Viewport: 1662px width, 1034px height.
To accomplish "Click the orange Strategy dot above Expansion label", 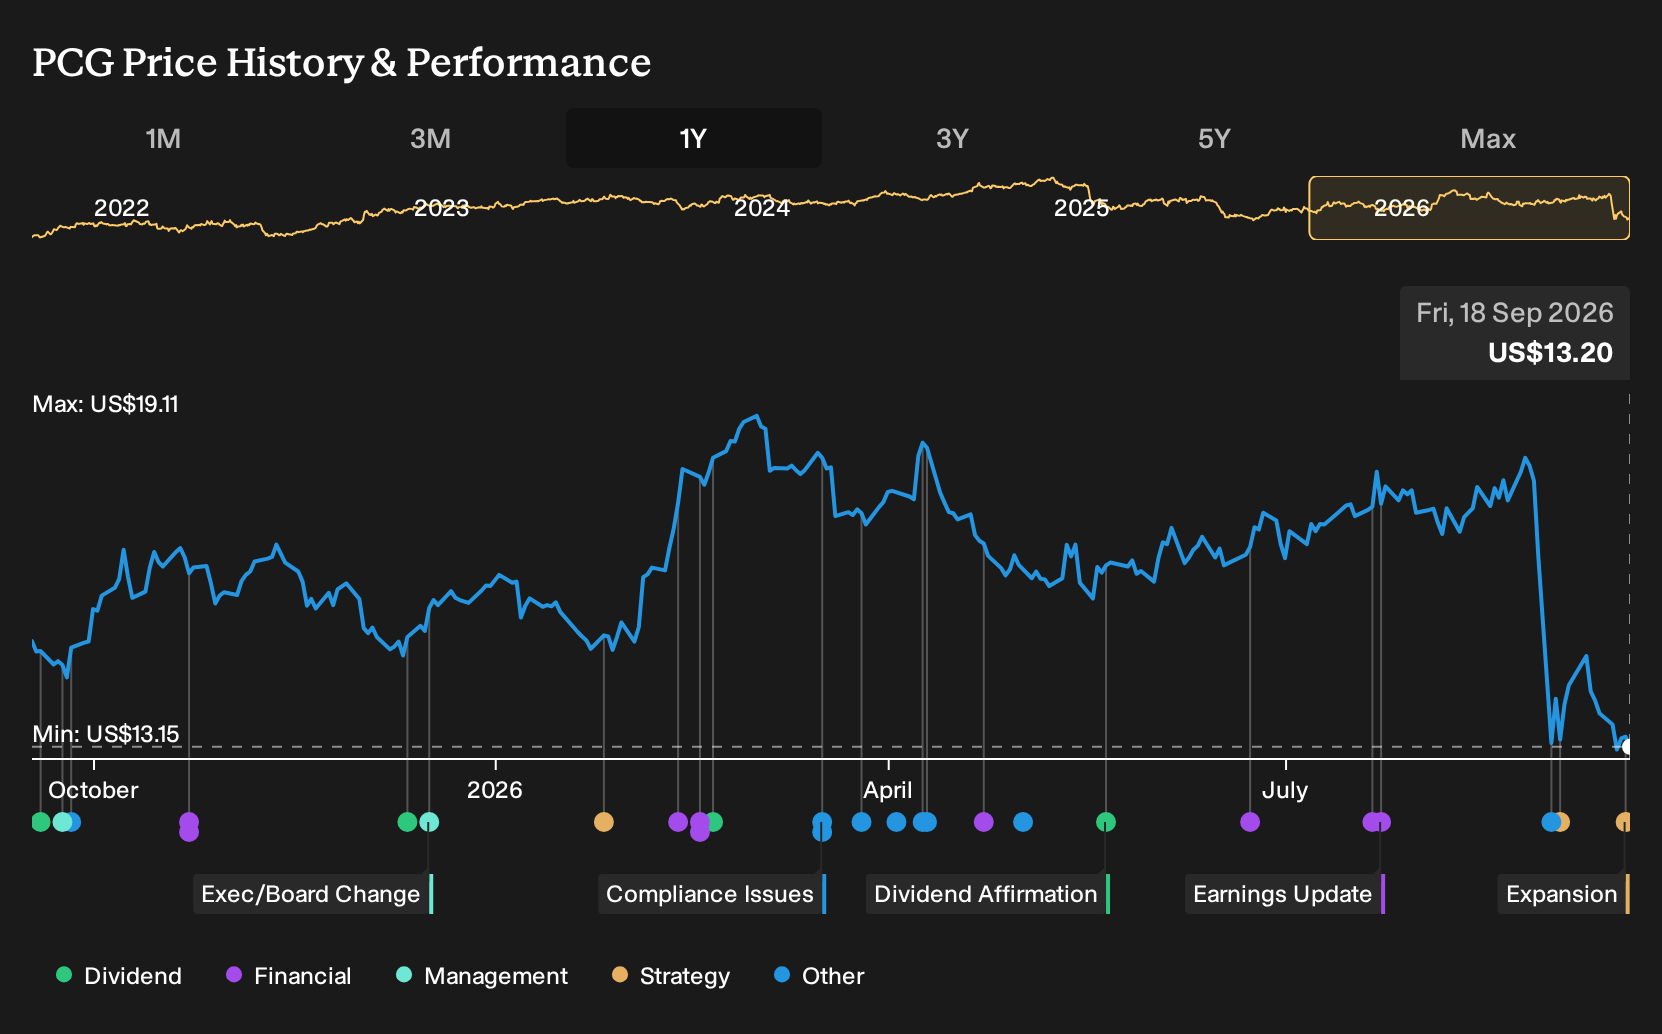I will [1624, 822].
